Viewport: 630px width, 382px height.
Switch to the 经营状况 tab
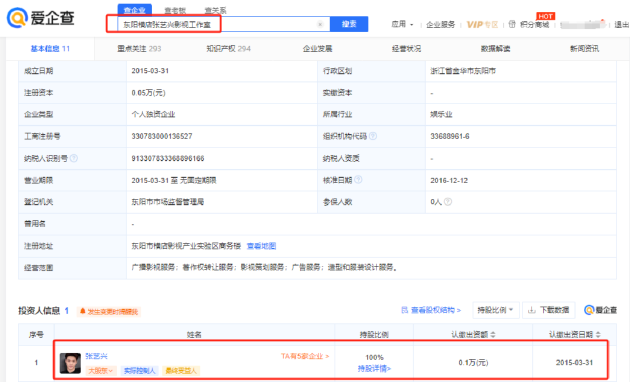pos(406,49)
